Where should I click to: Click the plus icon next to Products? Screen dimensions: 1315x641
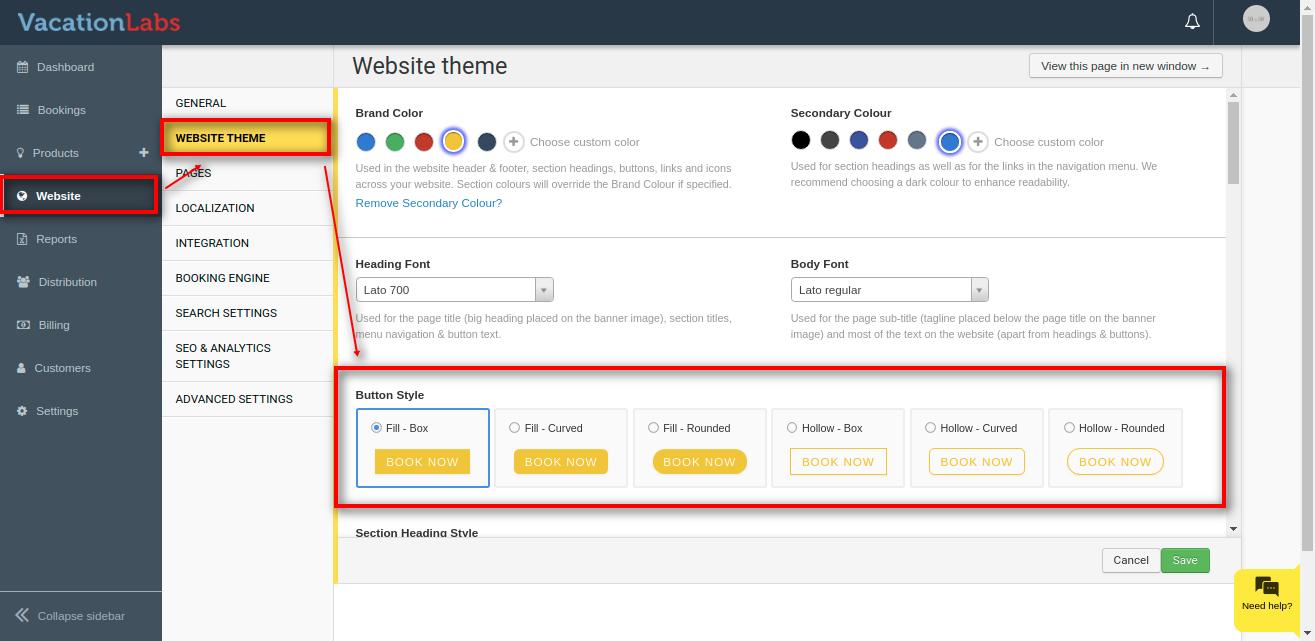point(143,152)
